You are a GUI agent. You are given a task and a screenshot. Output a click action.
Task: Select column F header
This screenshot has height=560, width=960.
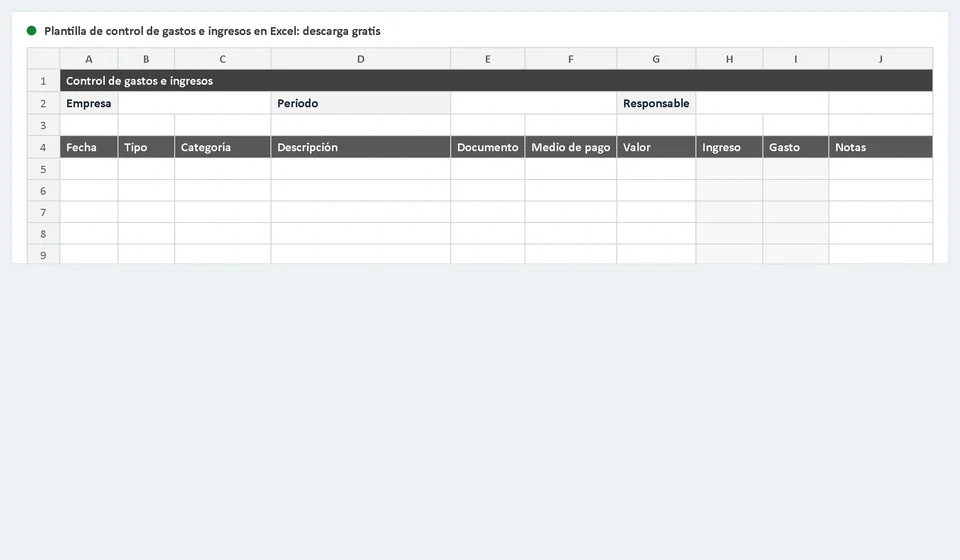tap(571, 59)
